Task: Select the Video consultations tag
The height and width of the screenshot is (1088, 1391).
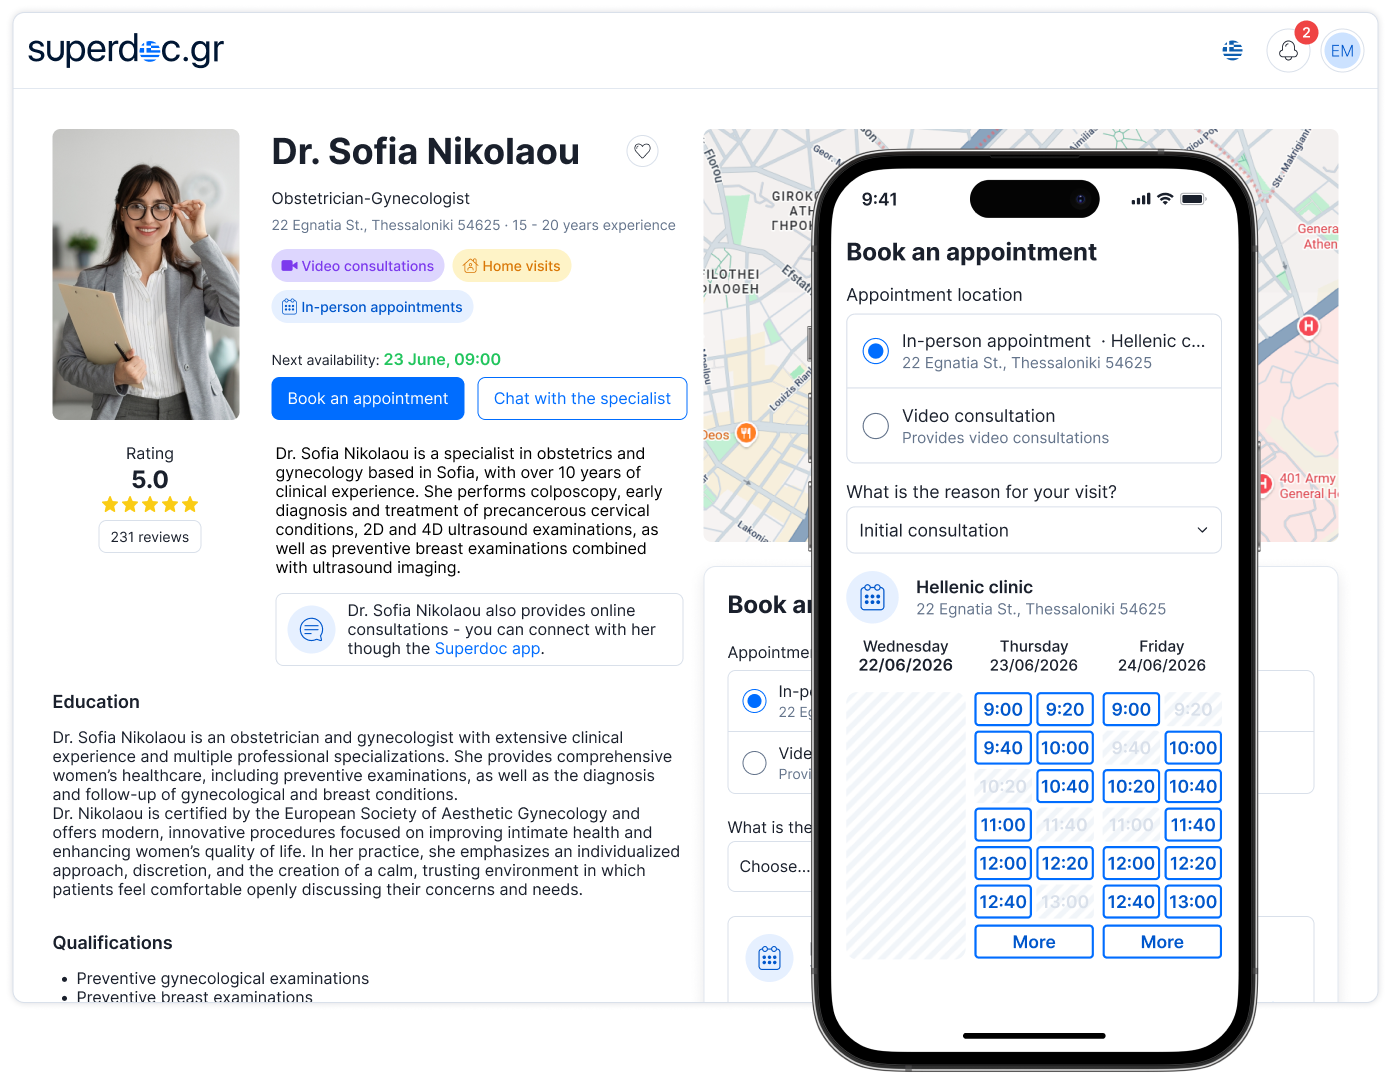Action: 358,266
